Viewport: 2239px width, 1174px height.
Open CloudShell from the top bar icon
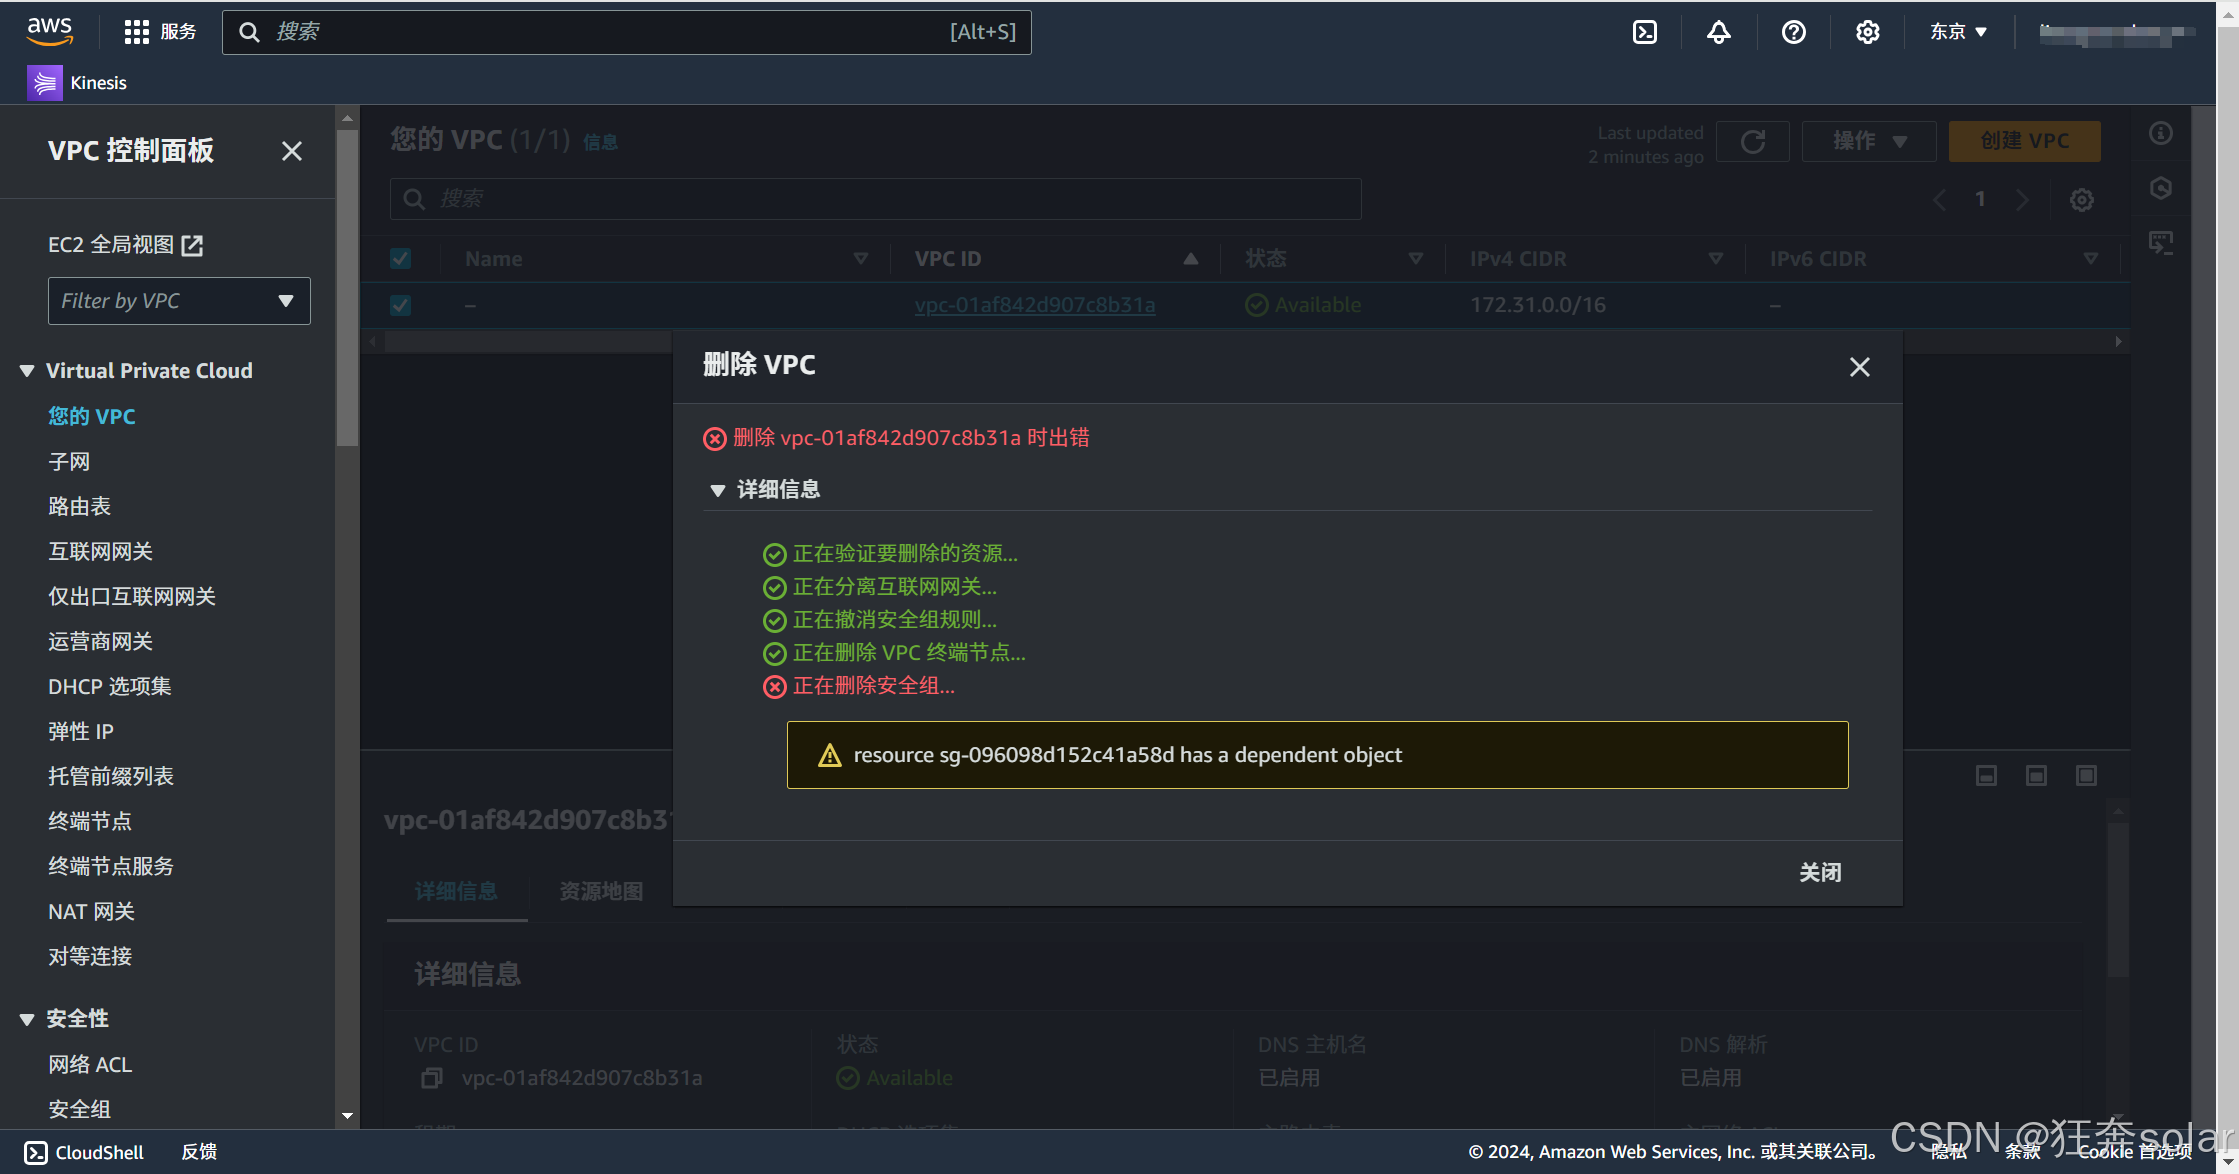tap(1644, 32)
